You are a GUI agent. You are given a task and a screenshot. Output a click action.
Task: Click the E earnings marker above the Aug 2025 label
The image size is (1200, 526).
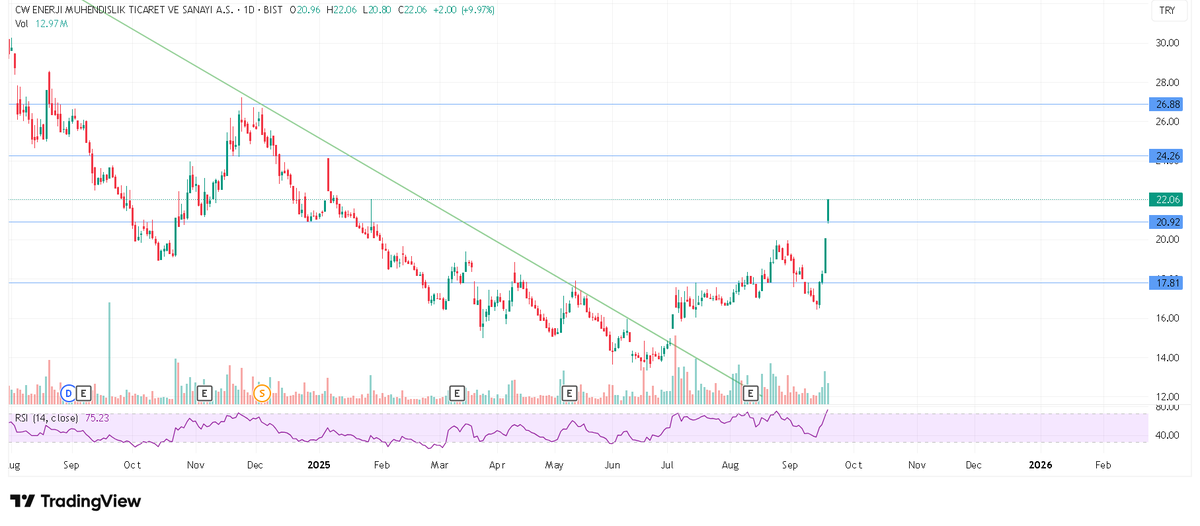click(x=751, y=392)
